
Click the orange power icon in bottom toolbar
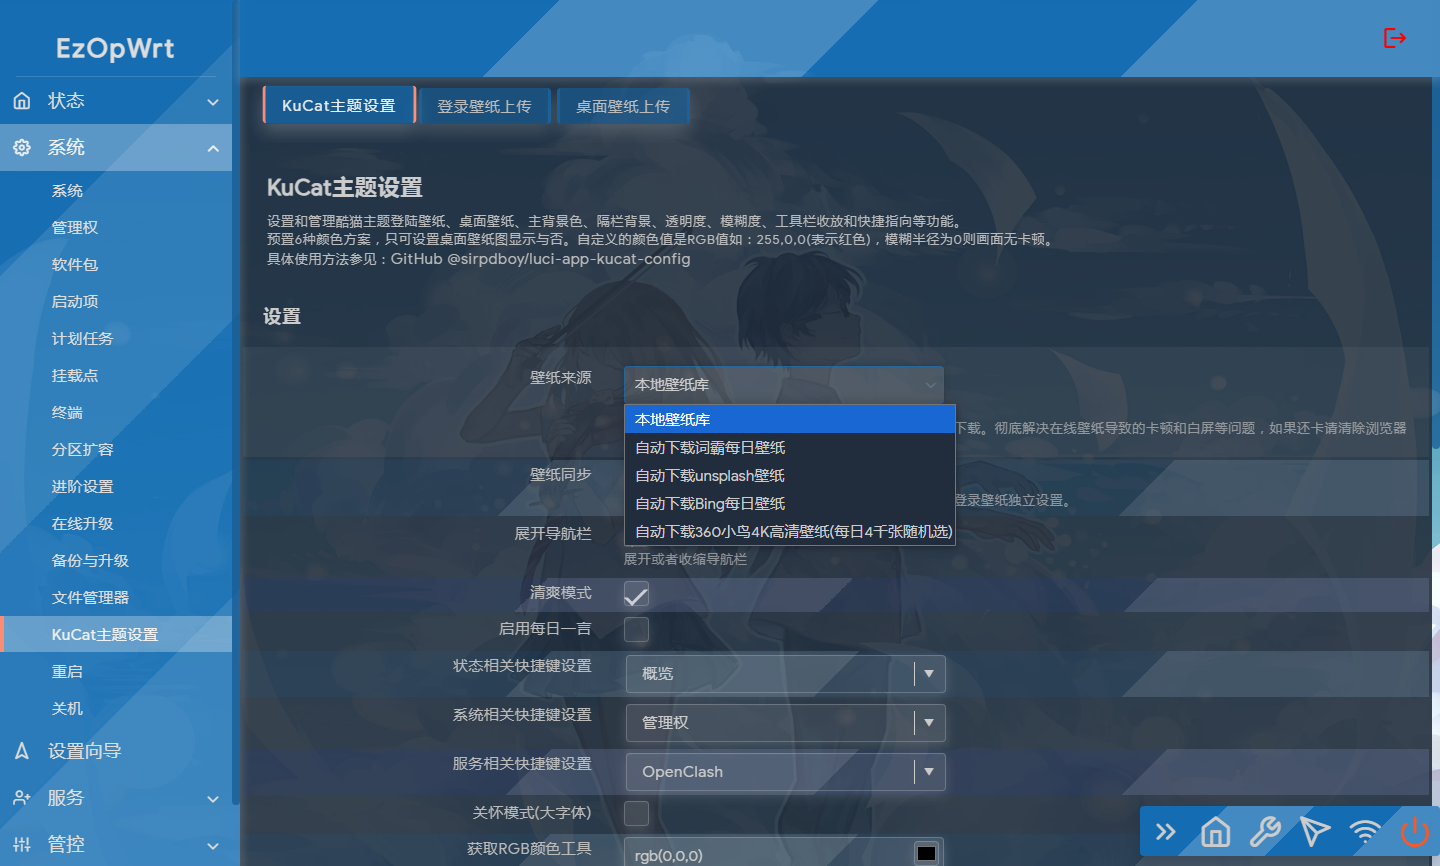pos(1414,832)
